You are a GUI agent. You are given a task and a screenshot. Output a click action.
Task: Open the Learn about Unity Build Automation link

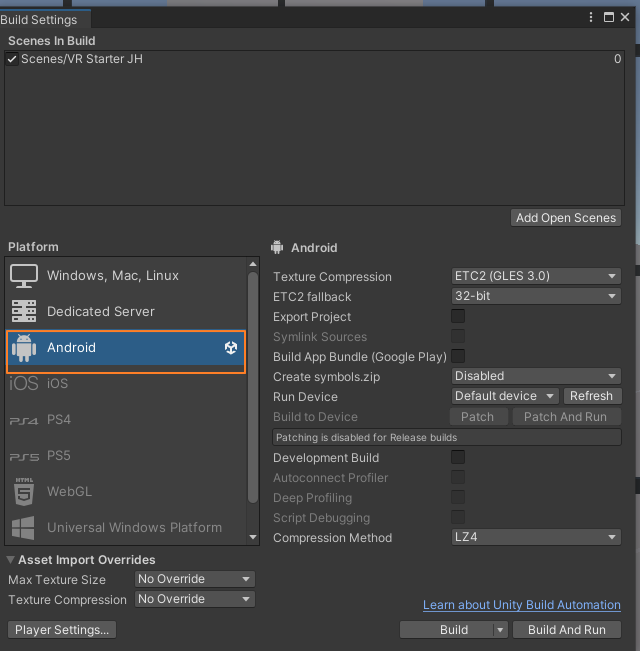point(522,605)
